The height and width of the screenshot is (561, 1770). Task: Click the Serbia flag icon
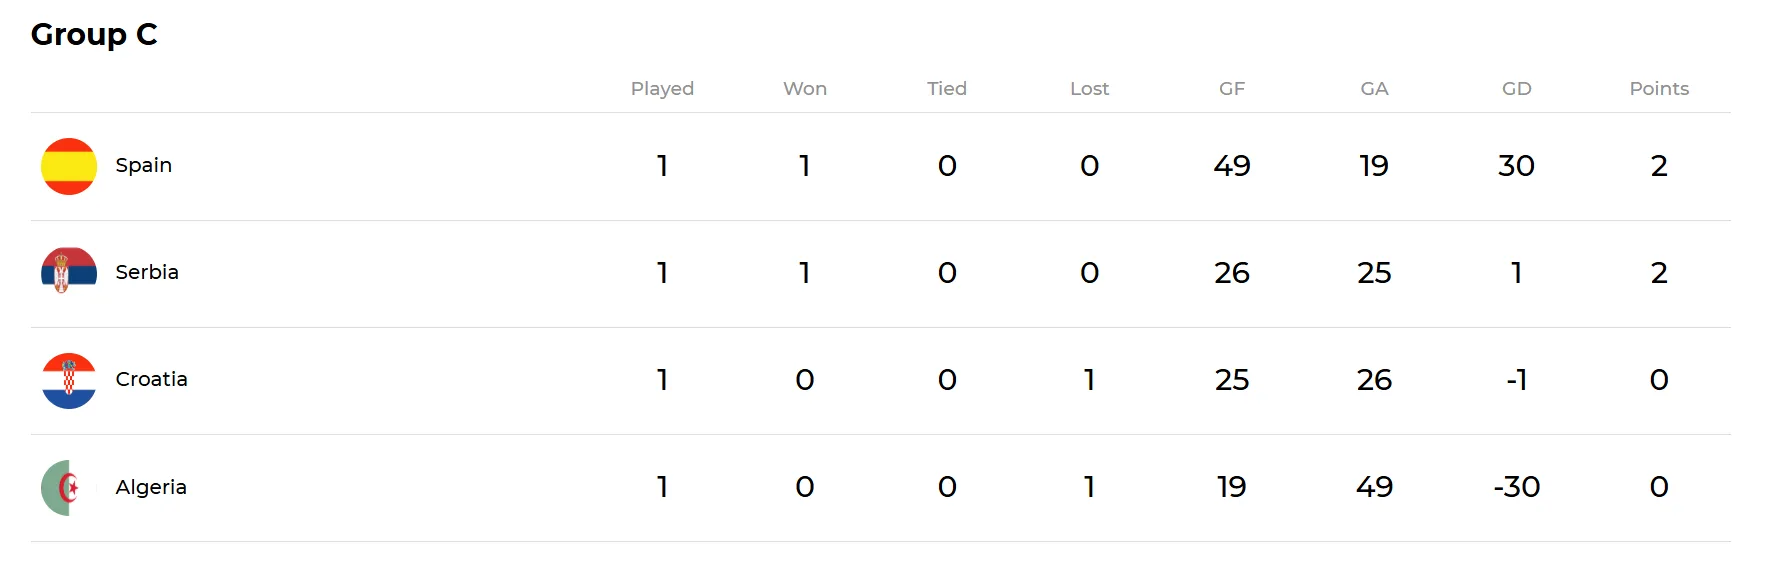click(x=69, y=272)
